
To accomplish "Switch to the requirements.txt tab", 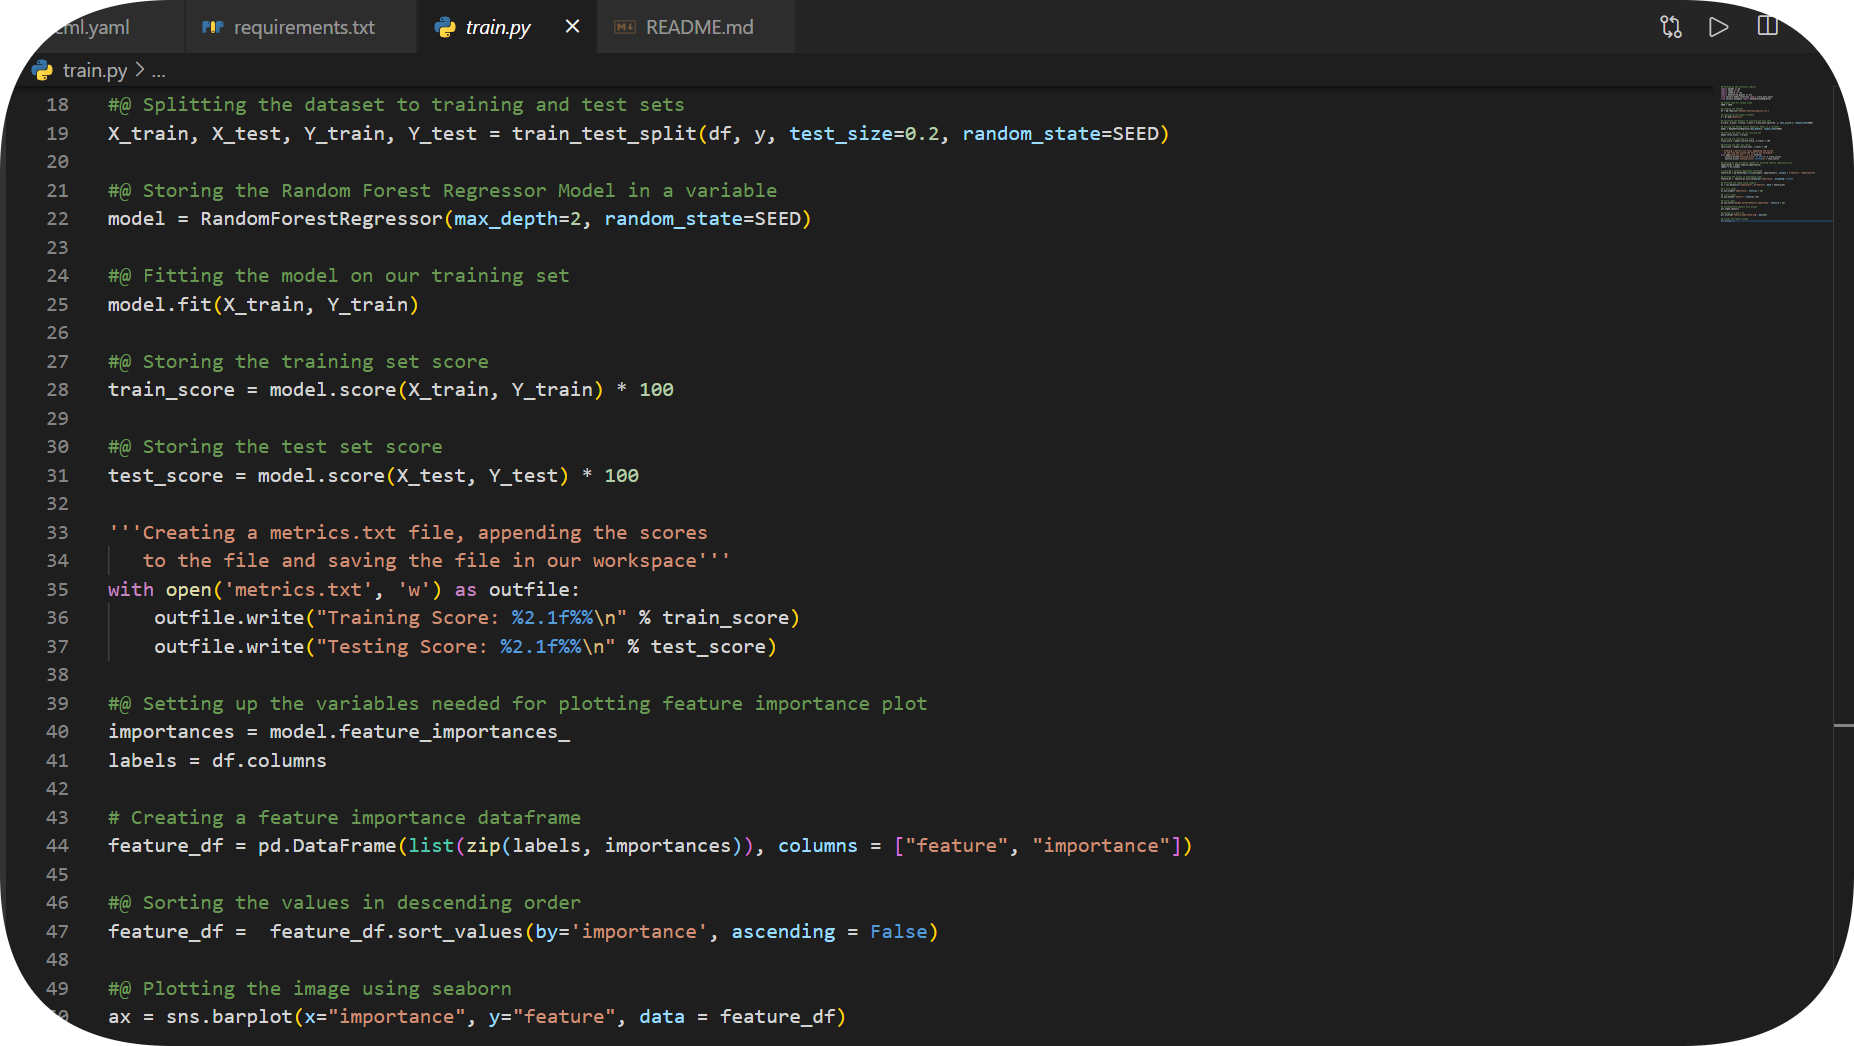I will coord(301,27).
